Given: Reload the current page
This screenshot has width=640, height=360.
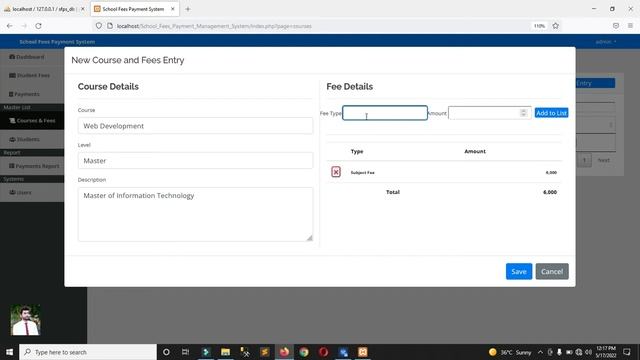Looking at the screenshot, I should (x=38, y=26).
